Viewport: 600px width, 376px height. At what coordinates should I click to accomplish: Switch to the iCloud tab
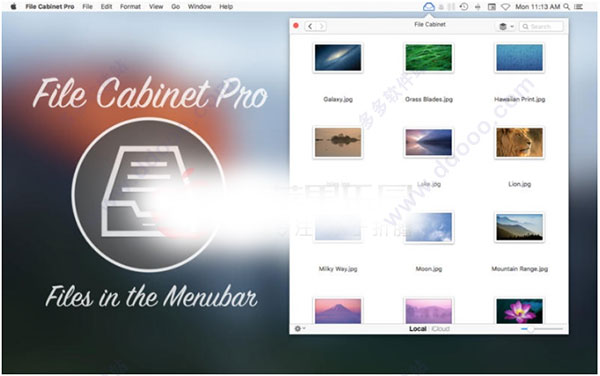tap(440, 329)
